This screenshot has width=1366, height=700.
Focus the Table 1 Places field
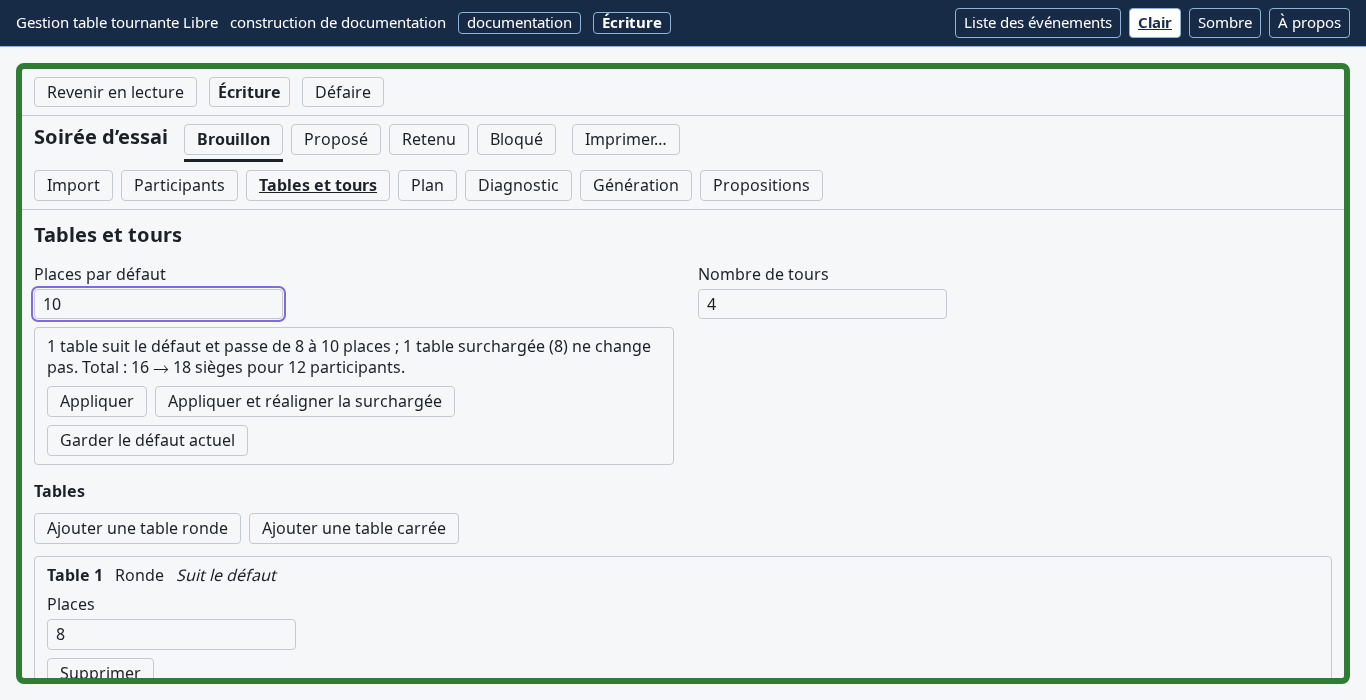click(x=171, y=634)
